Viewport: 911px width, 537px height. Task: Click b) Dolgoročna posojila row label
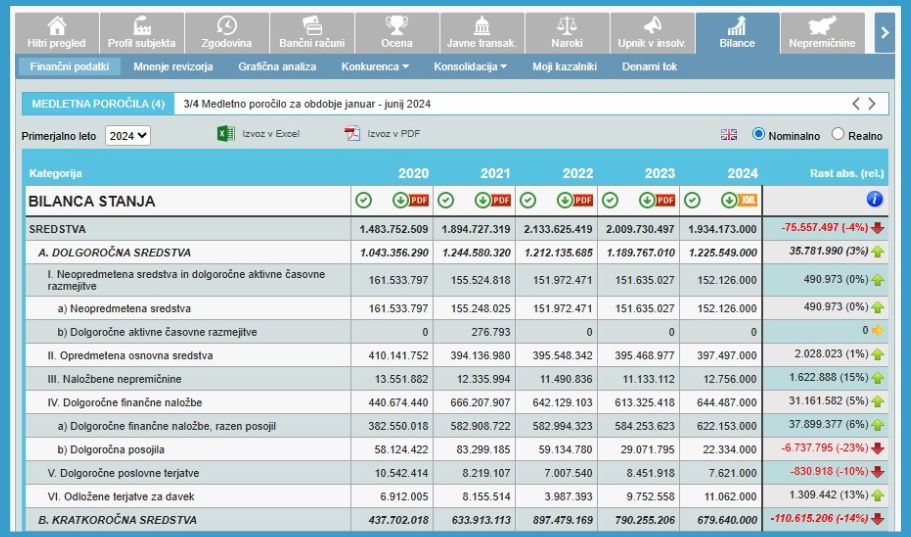(x=110, y=449)
